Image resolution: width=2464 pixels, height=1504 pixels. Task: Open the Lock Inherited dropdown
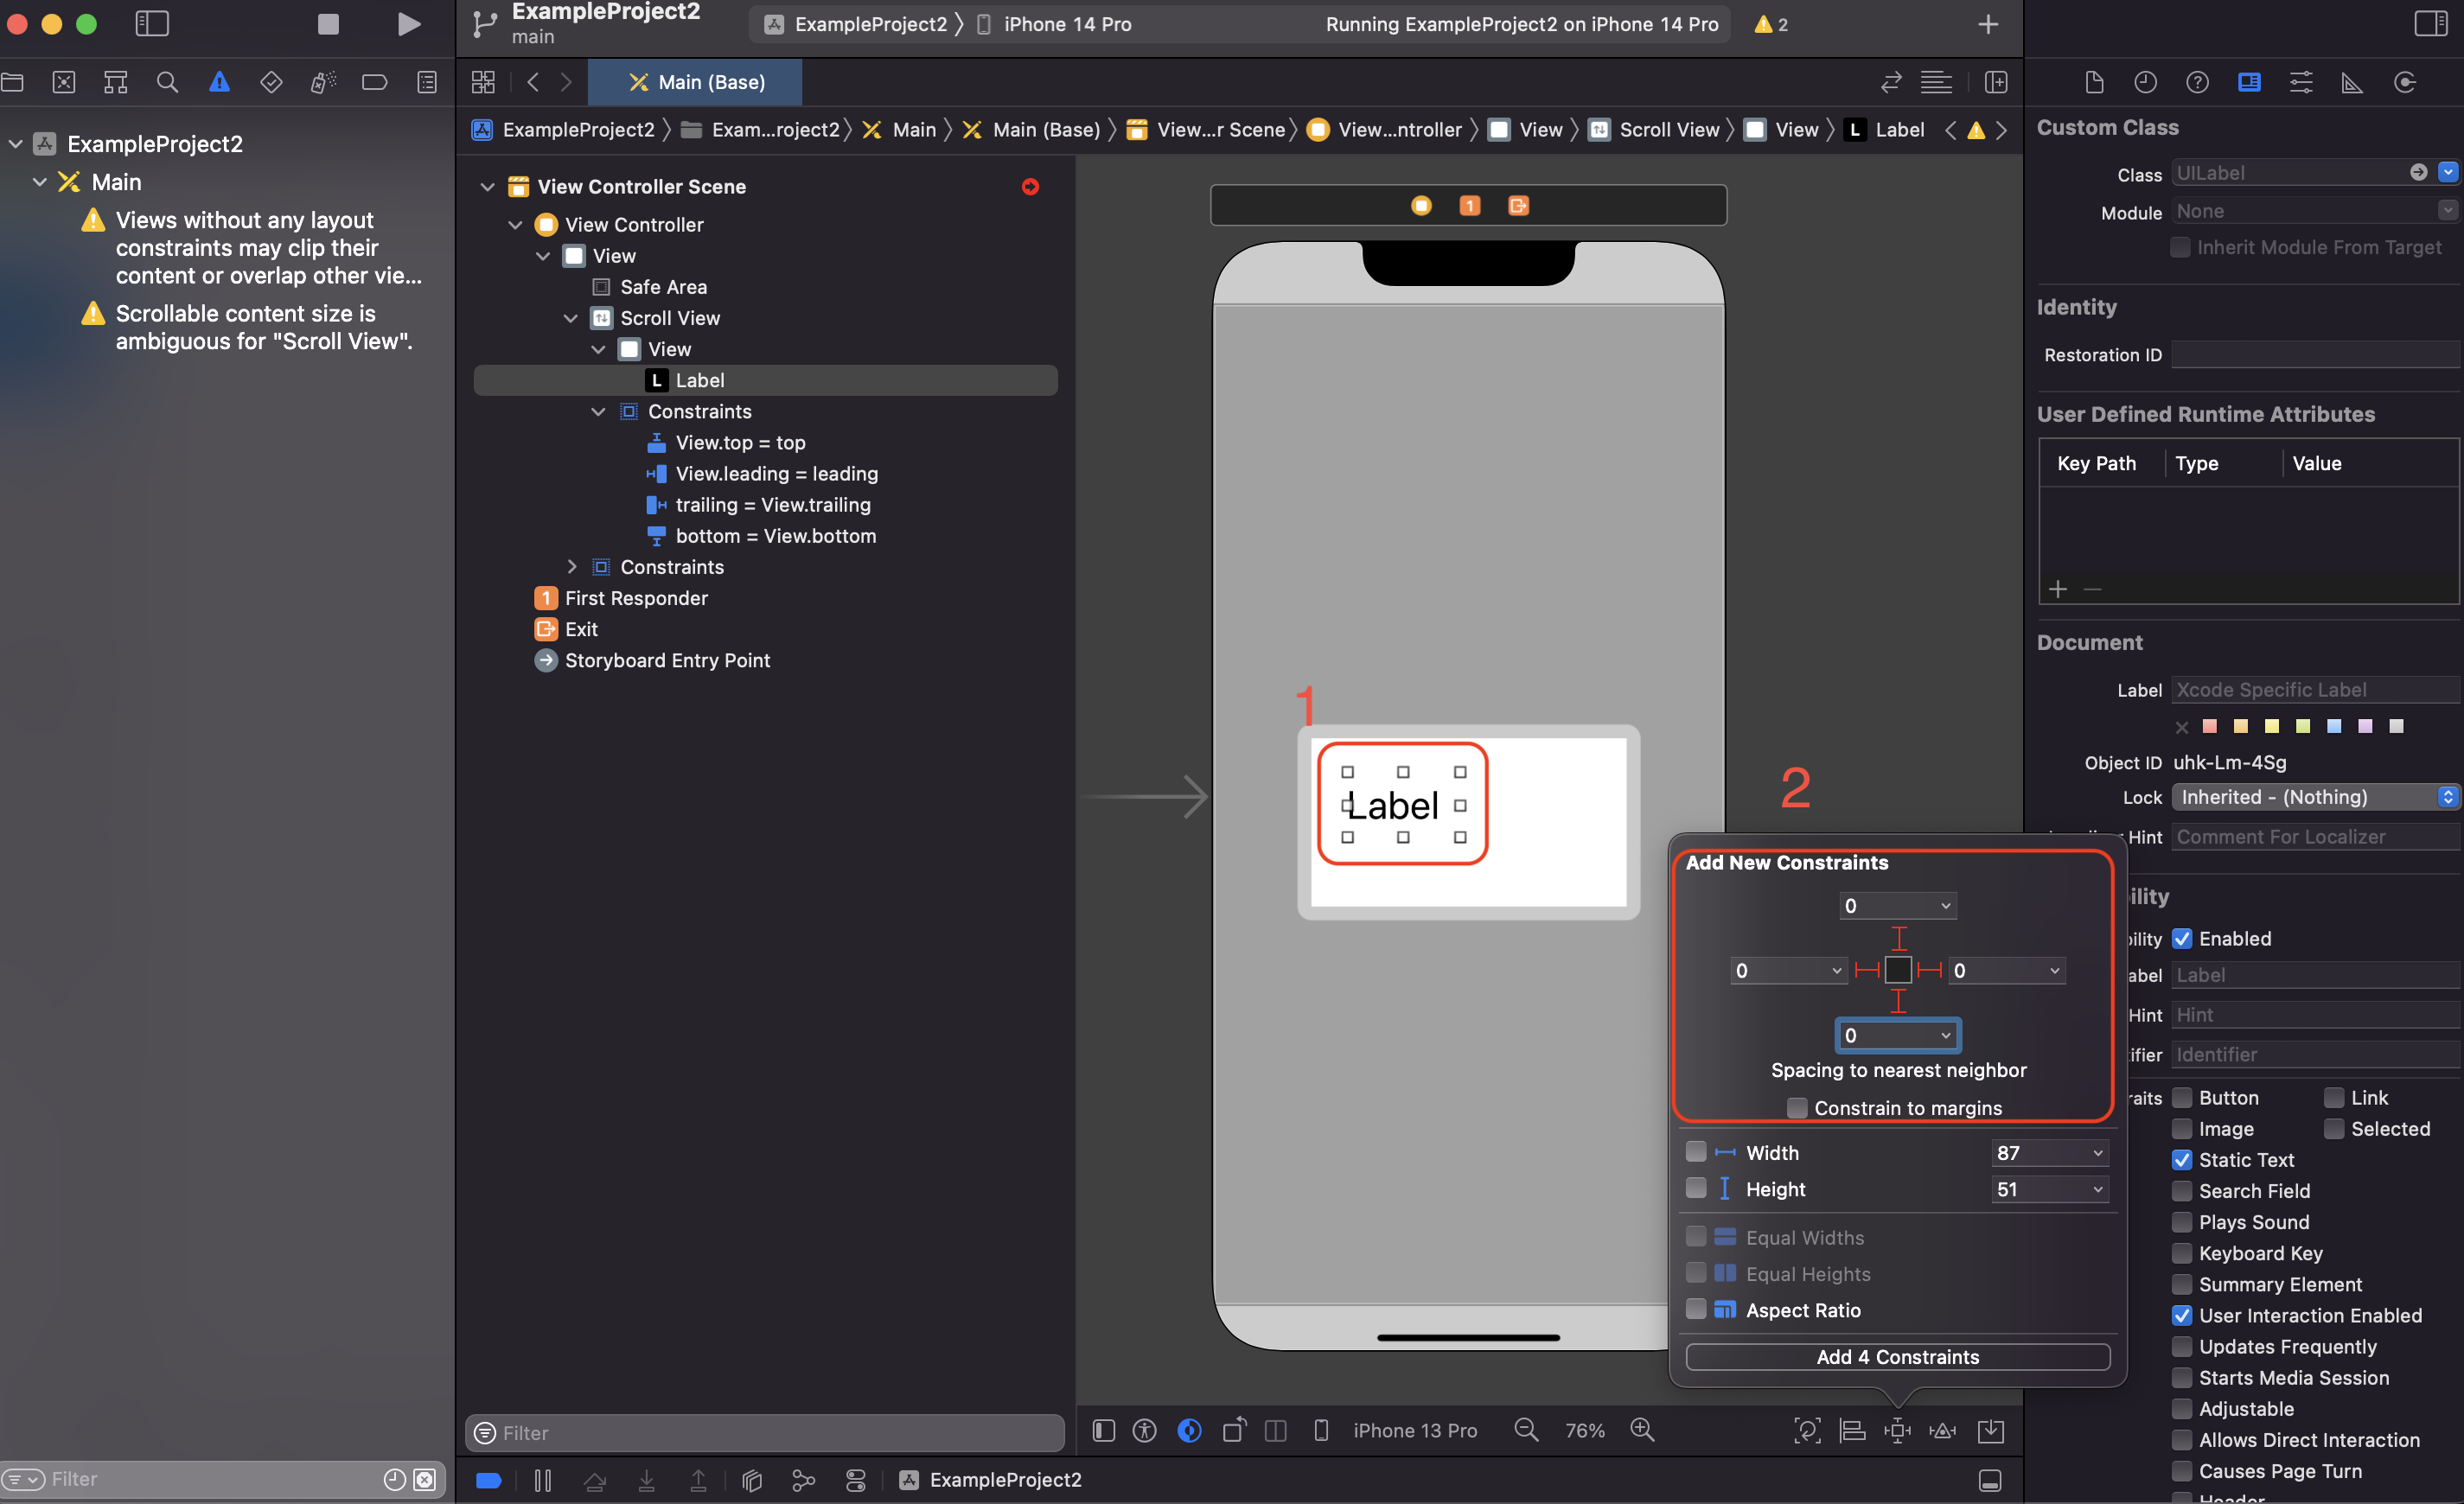pyautogui.click(x=2314, y=797)
